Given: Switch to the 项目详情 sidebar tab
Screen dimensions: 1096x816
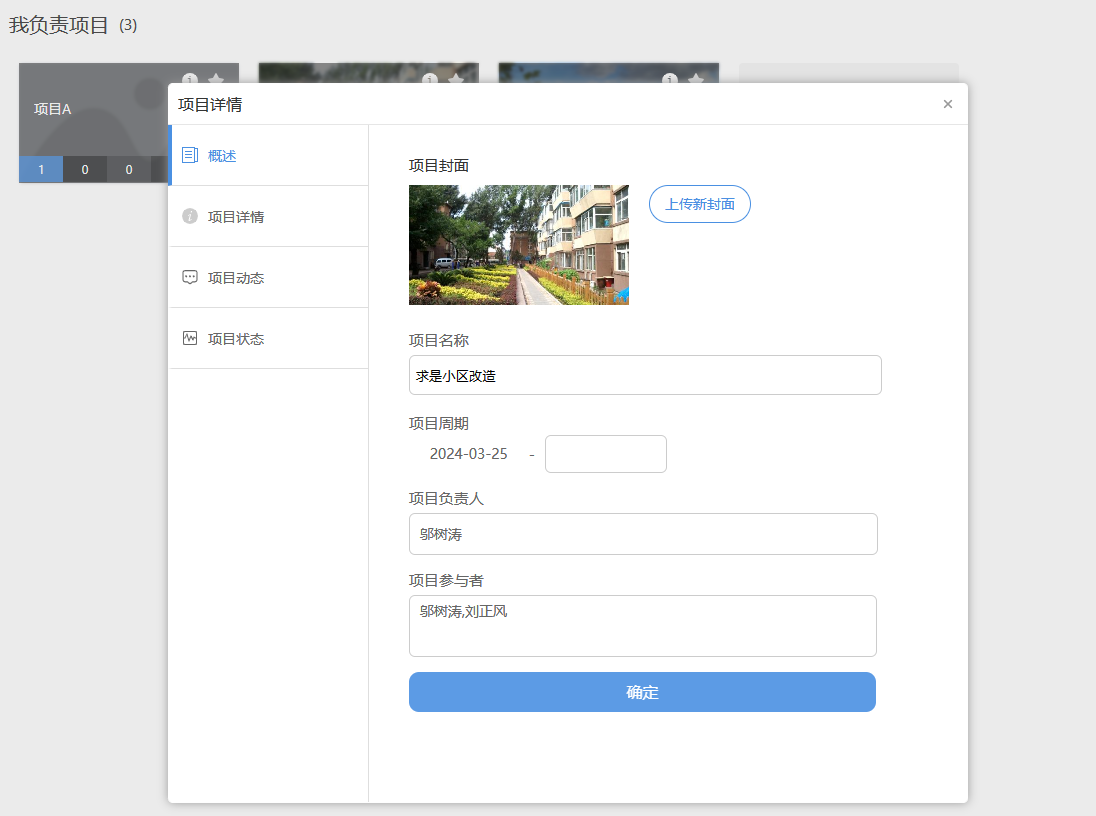Looking at the screenshot, I should (236, 217).
